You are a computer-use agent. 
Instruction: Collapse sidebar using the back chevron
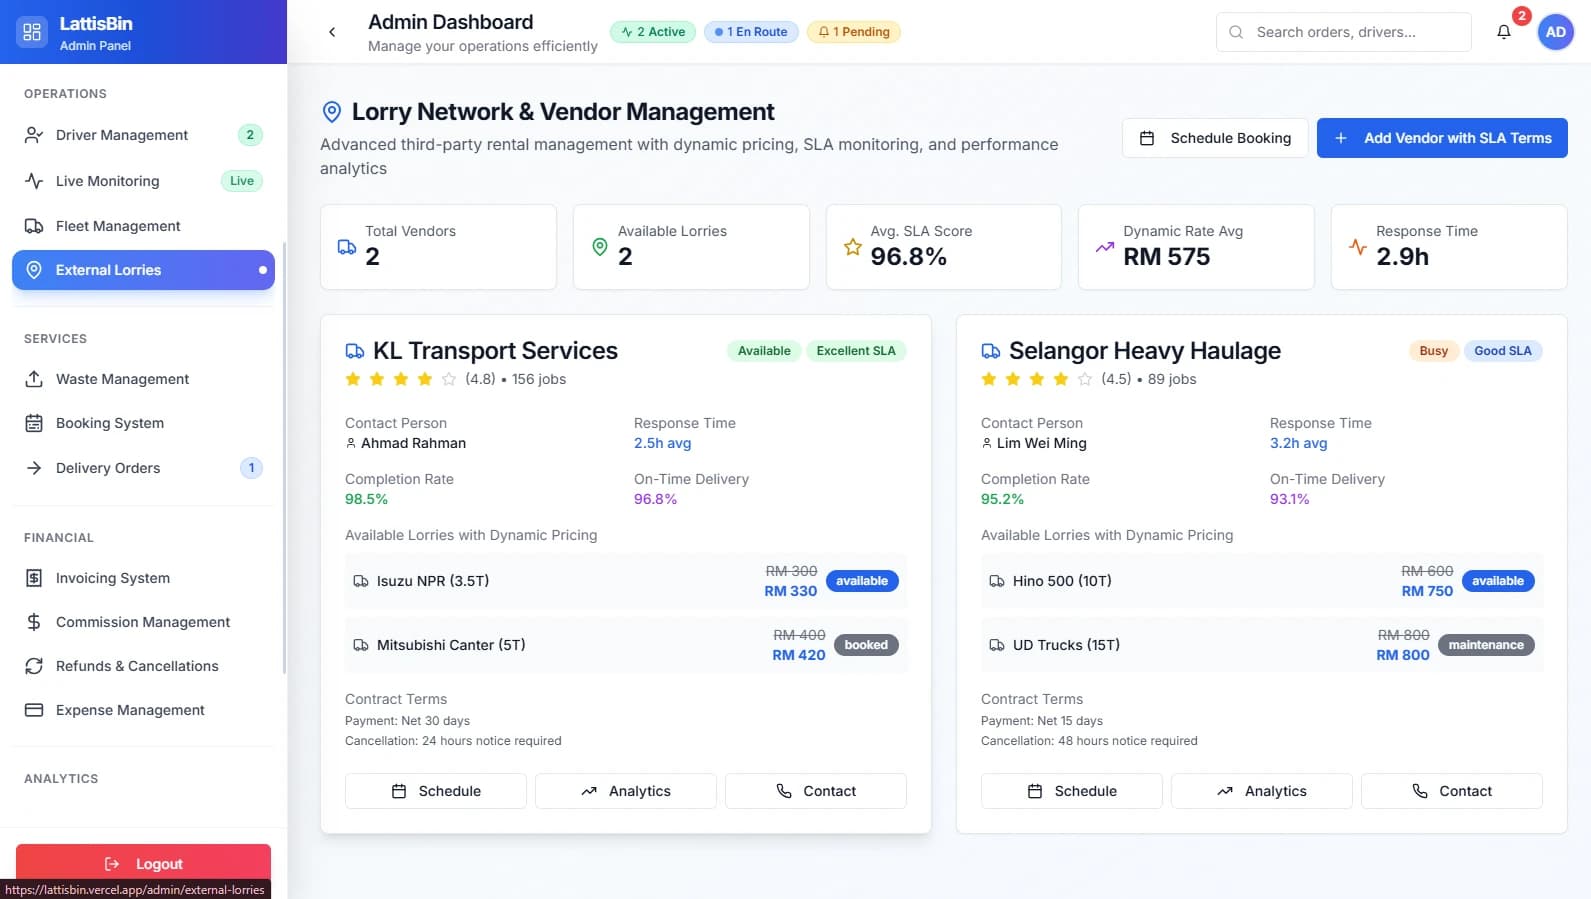coord(332,32)
